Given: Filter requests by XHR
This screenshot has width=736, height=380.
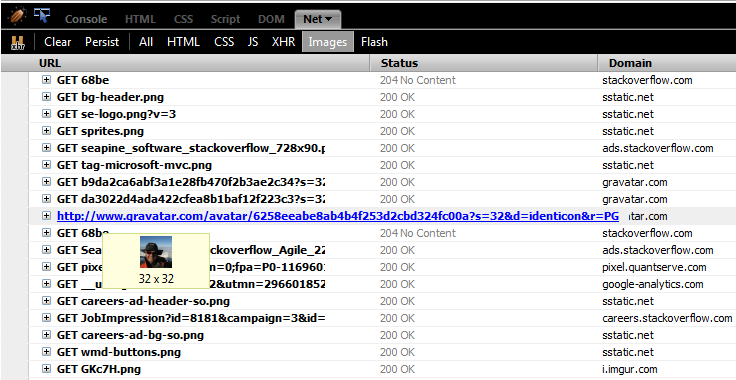Looking at the screenshot, I should (284, 42).
